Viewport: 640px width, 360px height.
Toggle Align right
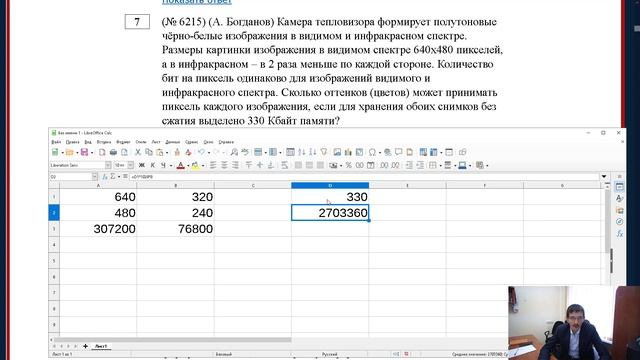pos(235,165)
